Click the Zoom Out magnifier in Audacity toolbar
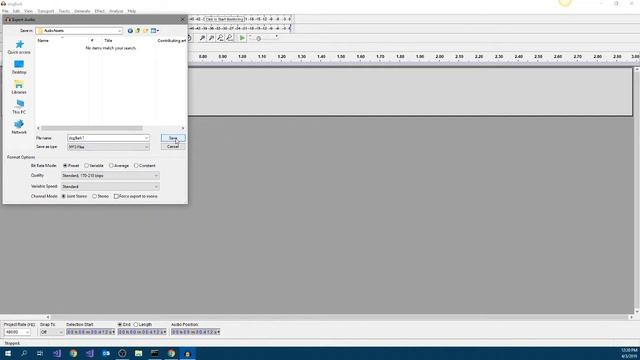640x360 pixels. pyautogui.click(x=211, y=38)
